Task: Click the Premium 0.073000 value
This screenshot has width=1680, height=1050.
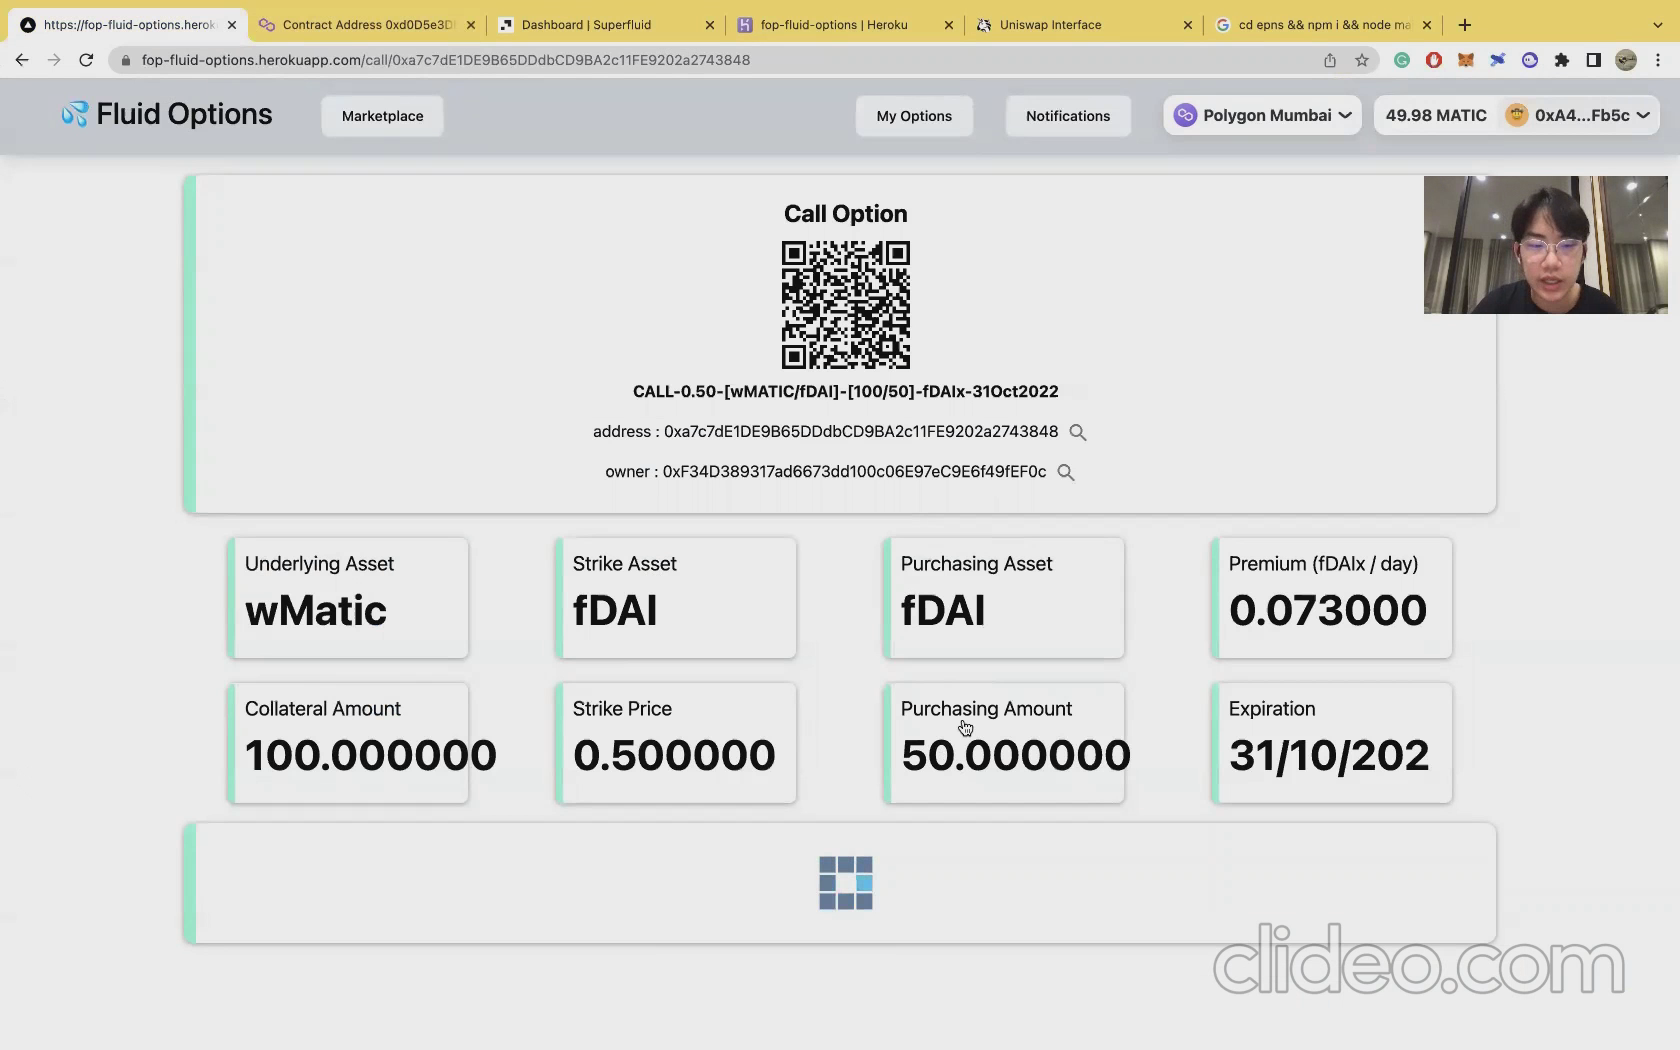Action: pyautogui.click(x=1328, y=611)
